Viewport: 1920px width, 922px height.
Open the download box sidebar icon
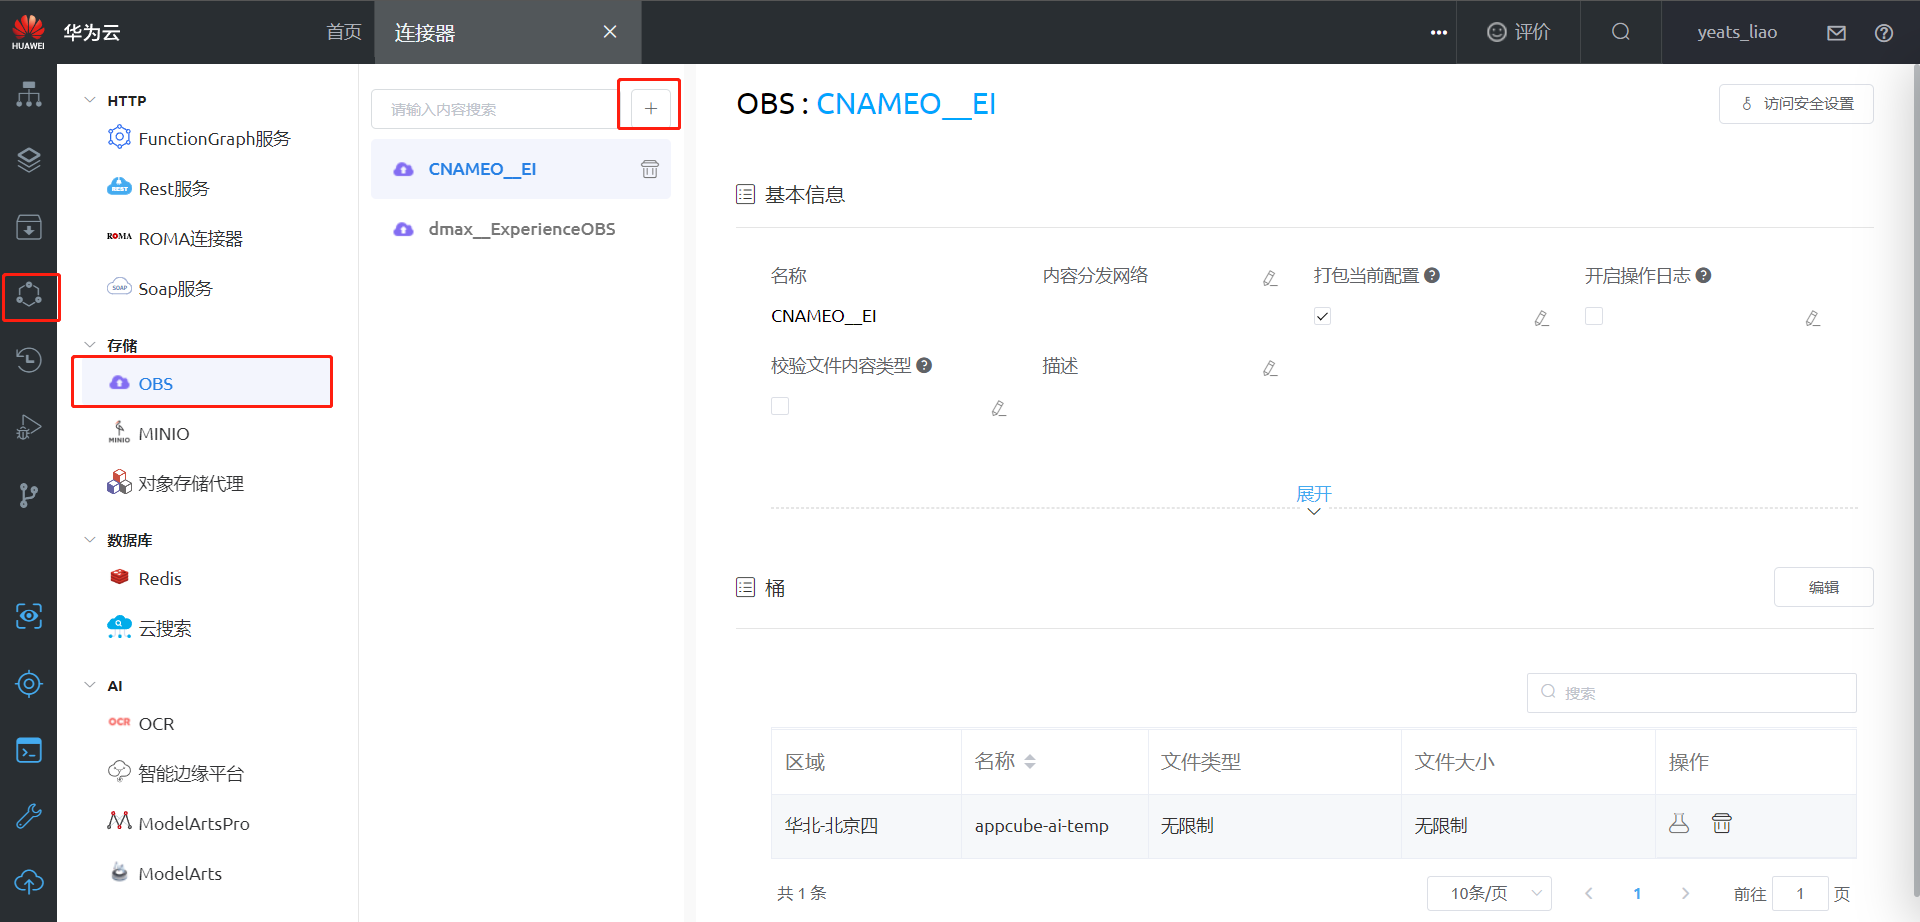(x=29, y=227)
